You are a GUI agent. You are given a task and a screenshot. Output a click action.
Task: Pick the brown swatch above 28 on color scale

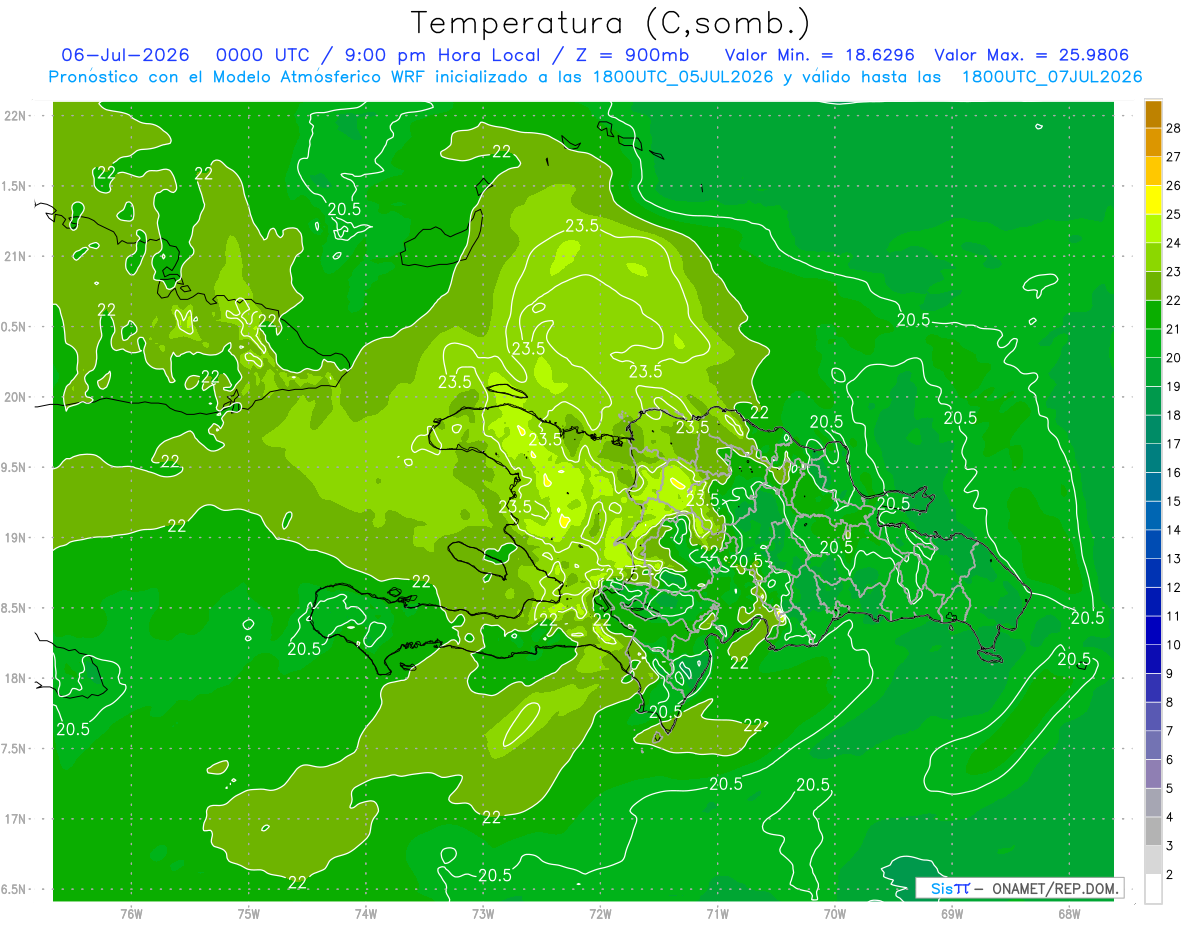point(1153,114)
